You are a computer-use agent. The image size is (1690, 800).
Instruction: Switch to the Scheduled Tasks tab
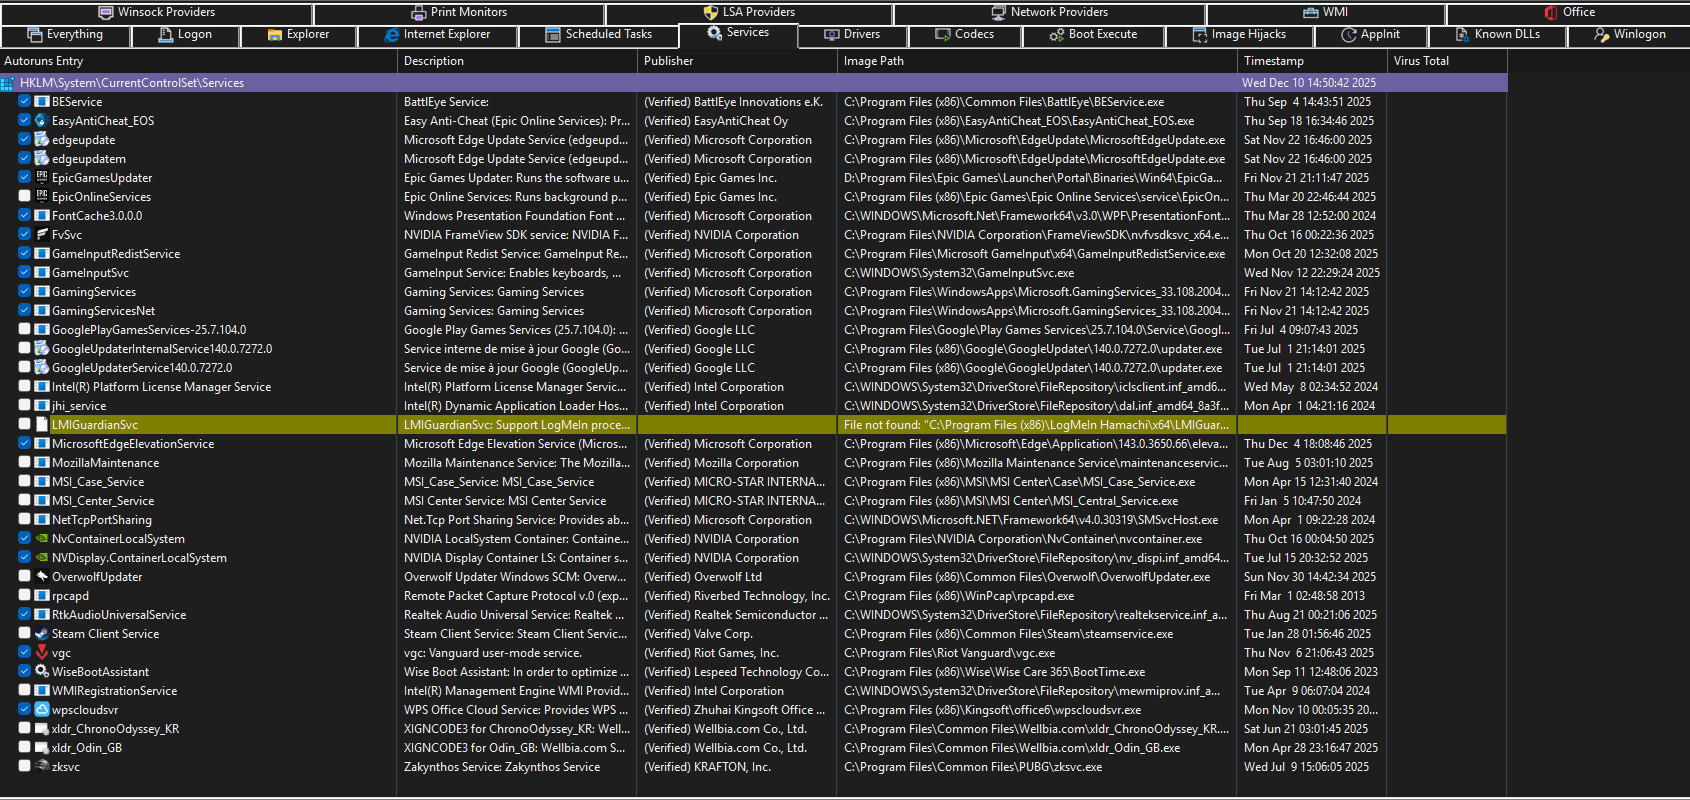[x=599, y=35]
